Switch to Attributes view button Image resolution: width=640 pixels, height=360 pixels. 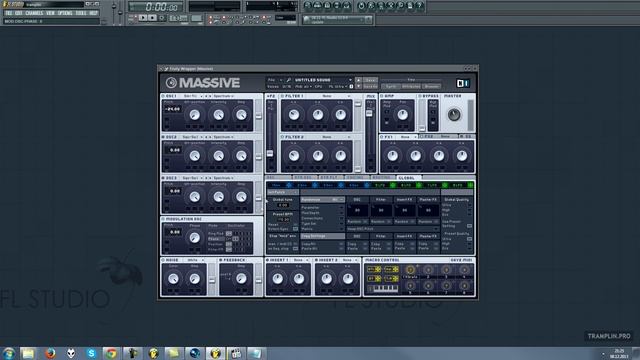point(411,86)
